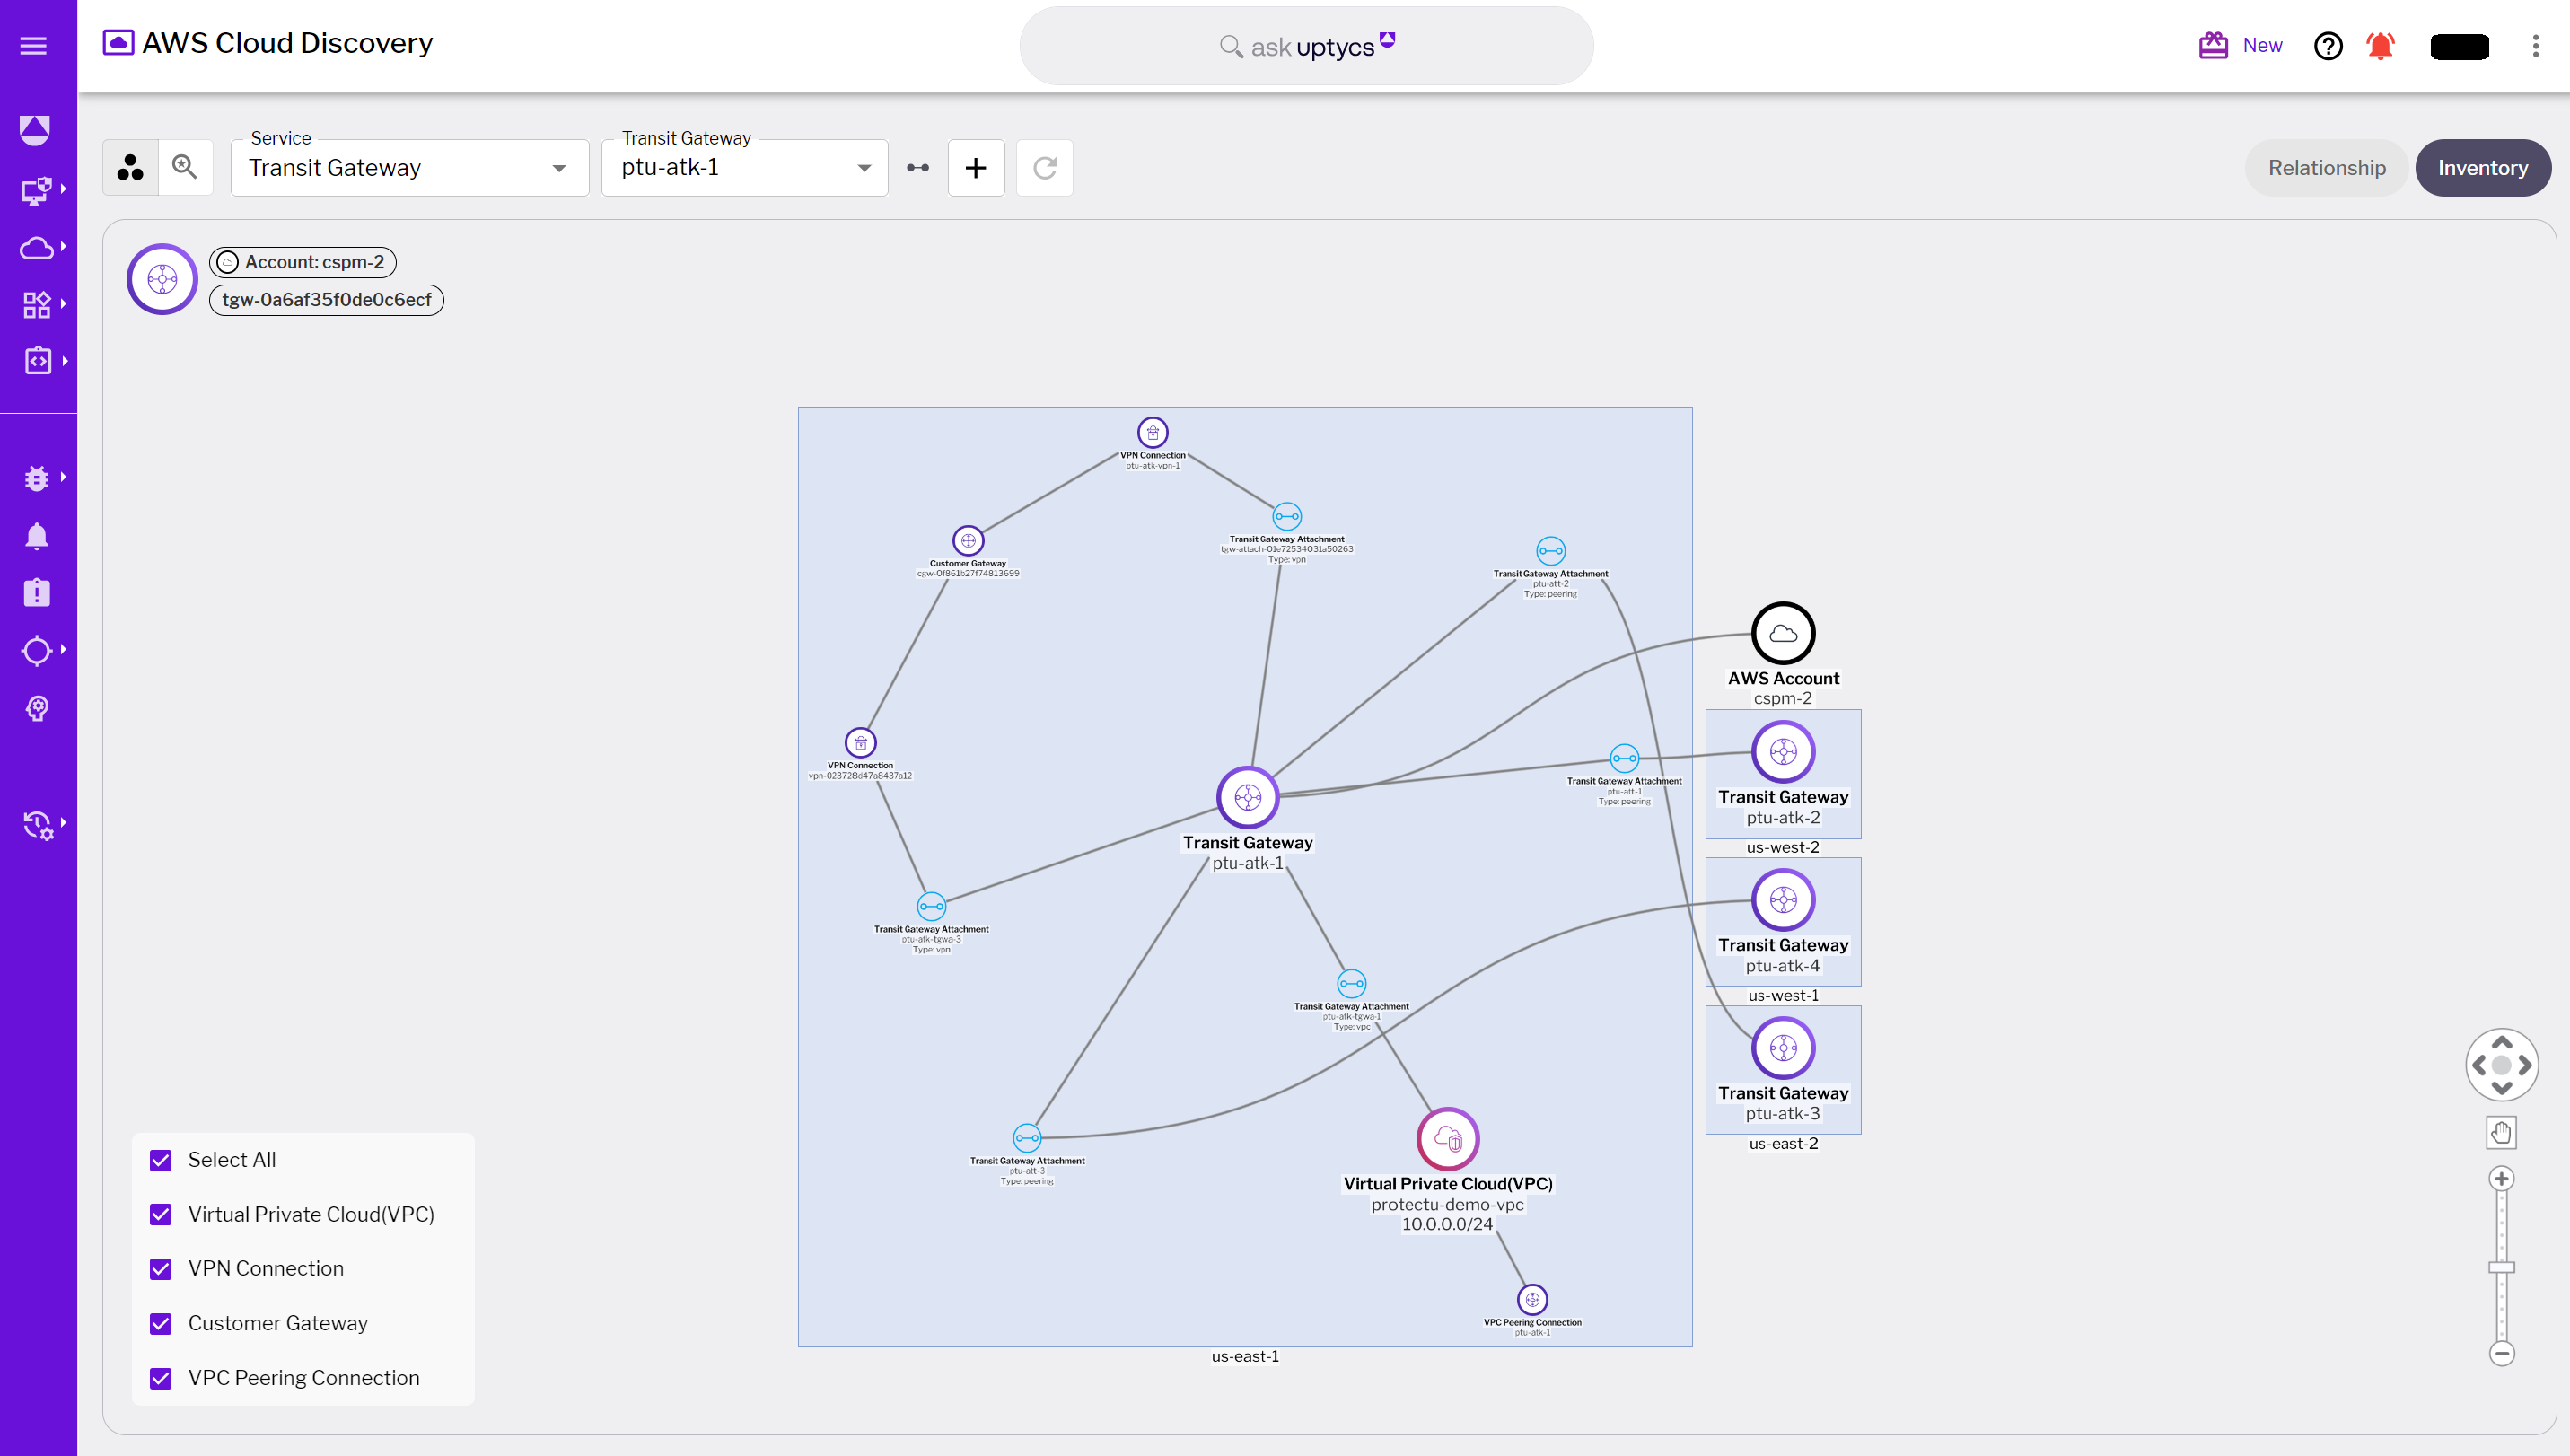Viewport: 2570px width, 1456px height.
Task: Open the detections target icon in sidebar
Action: pos(37,650)
